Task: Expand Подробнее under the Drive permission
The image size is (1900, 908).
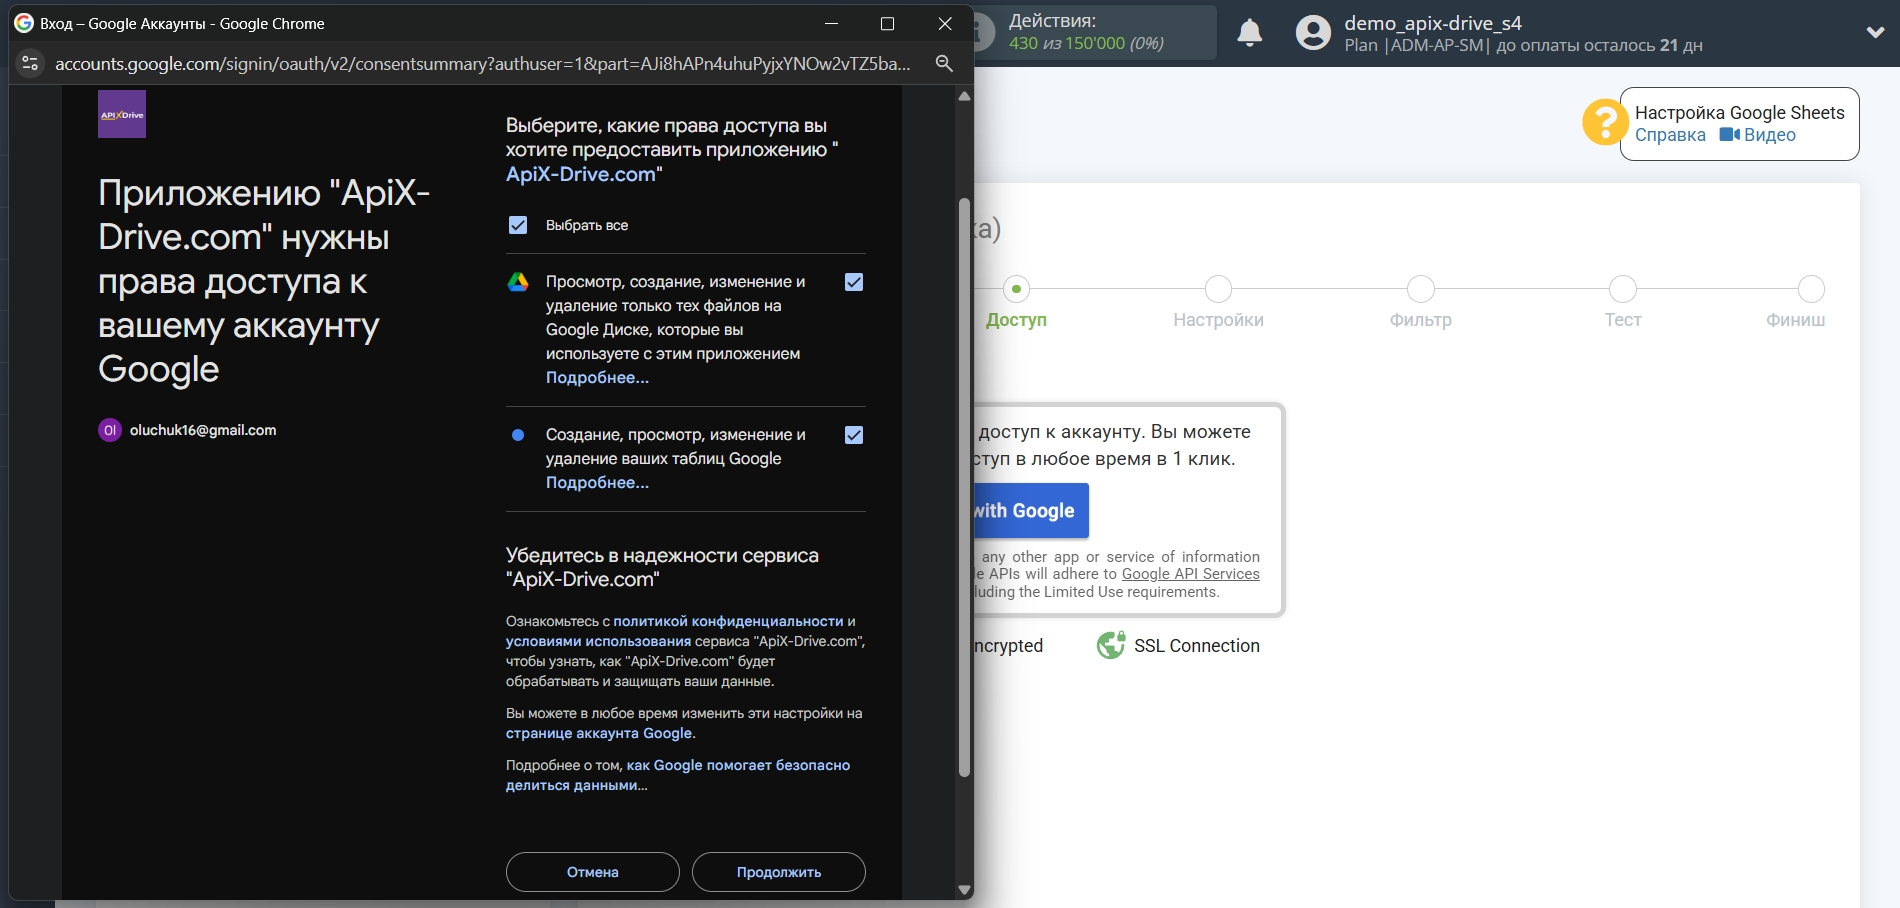Action: coord(596,378)
